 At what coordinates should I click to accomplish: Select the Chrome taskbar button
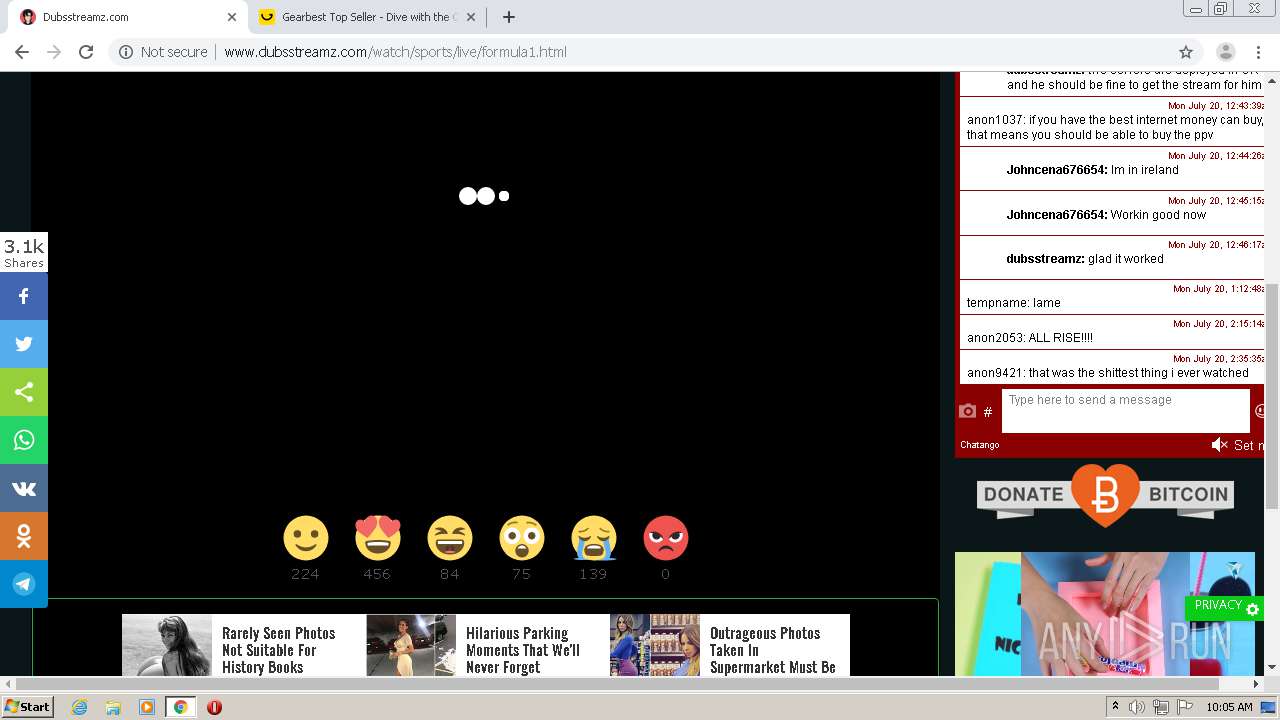180,707
